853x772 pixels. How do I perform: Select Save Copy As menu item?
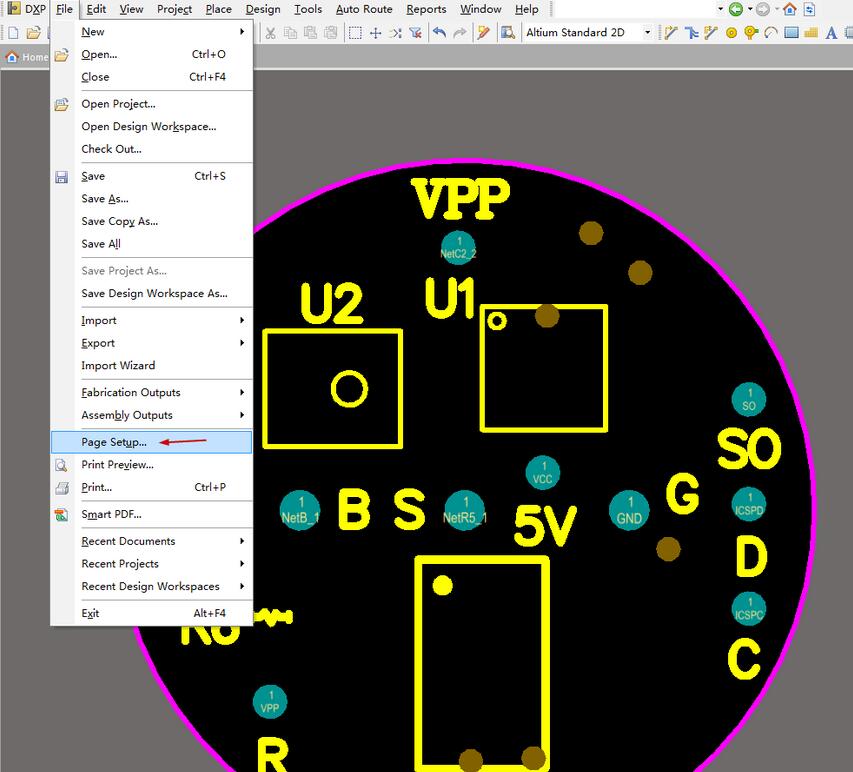151,221
